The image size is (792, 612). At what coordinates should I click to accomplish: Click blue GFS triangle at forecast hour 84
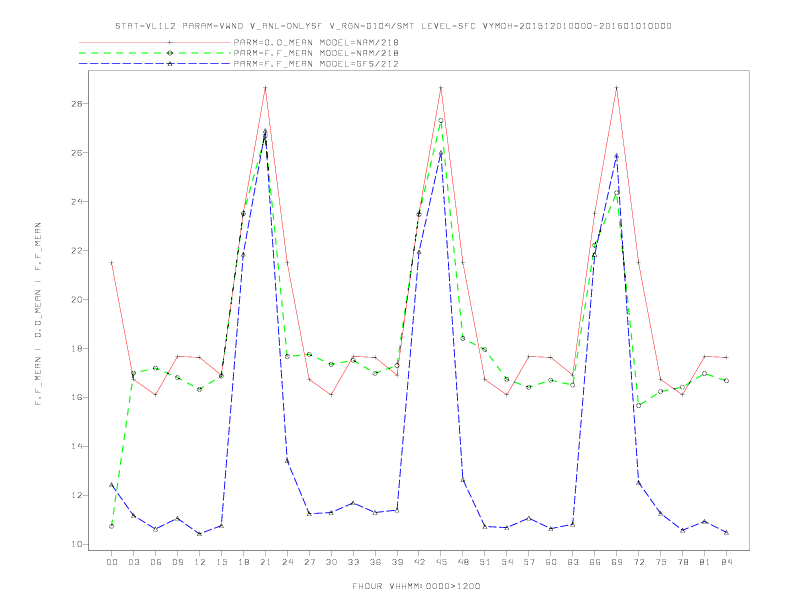coord(727,532)
